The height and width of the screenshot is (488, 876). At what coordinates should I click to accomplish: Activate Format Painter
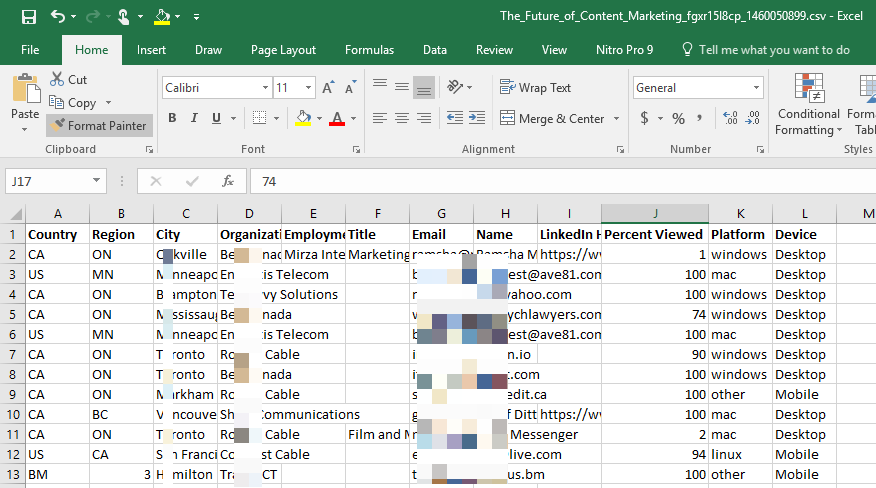(99, 126)
